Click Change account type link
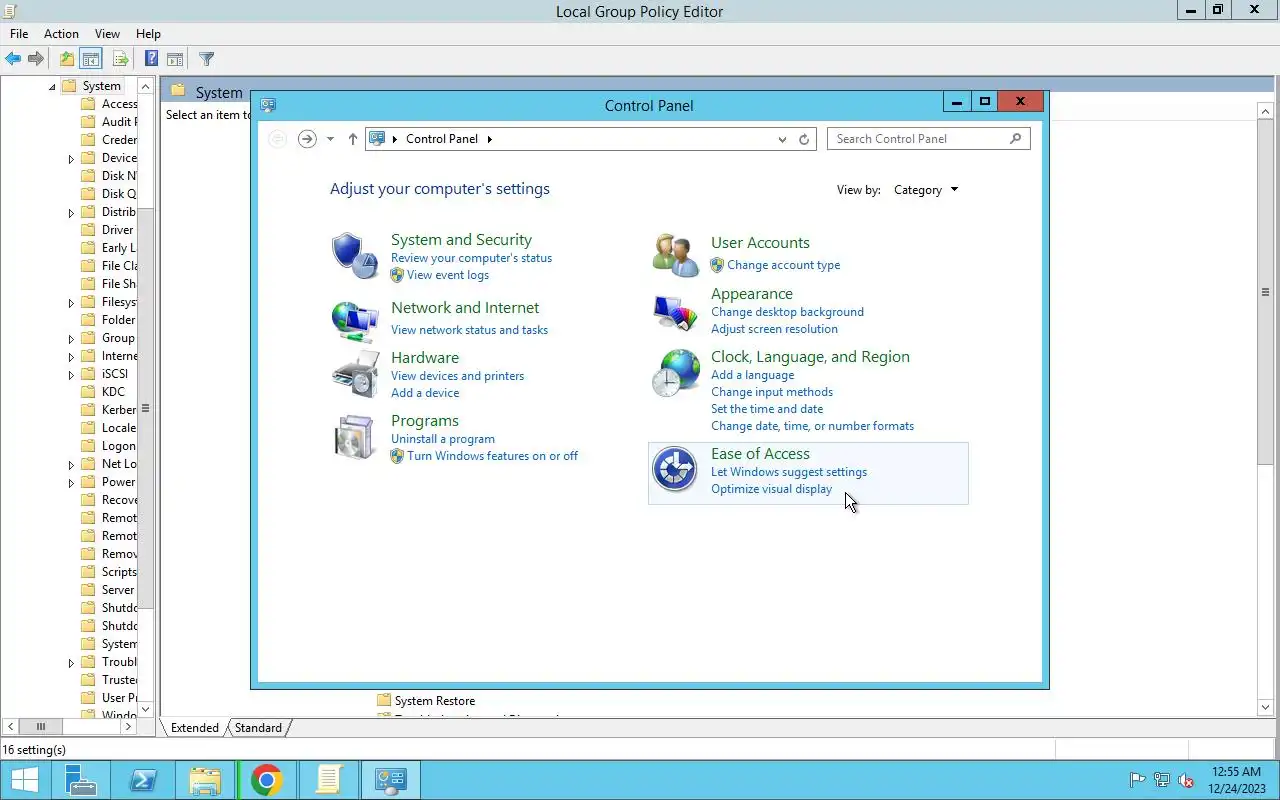 coord(784,265)
